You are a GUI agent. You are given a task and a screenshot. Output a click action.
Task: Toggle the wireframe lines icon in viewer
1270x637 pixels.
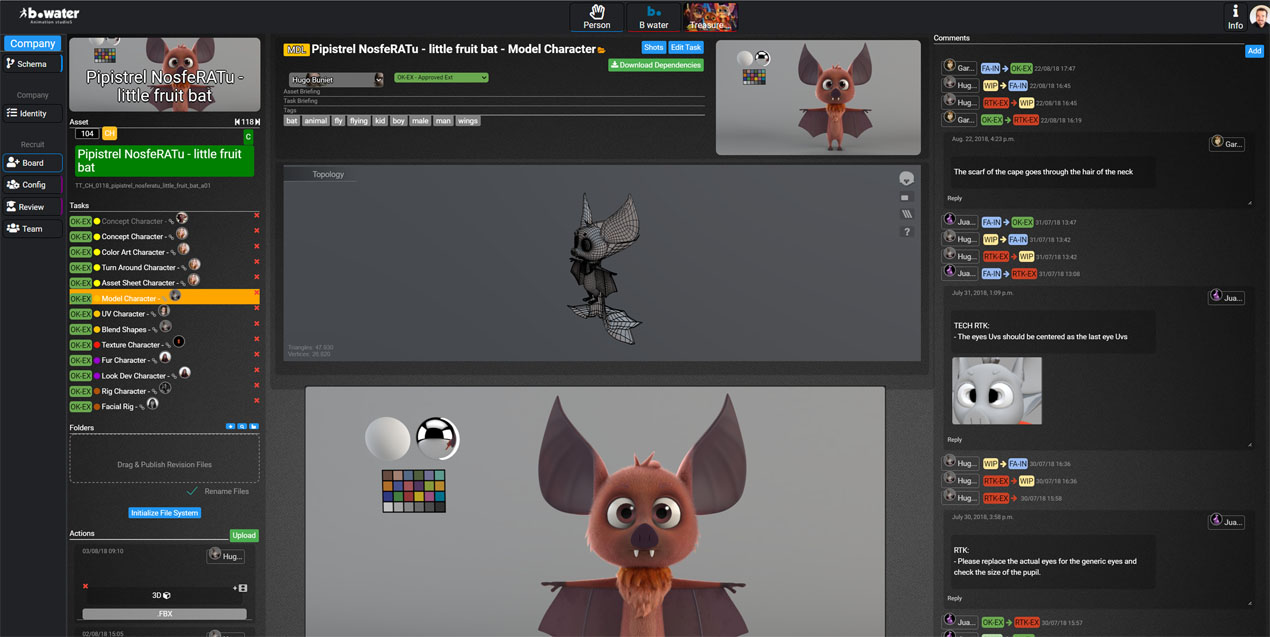(x=906, y=214)
